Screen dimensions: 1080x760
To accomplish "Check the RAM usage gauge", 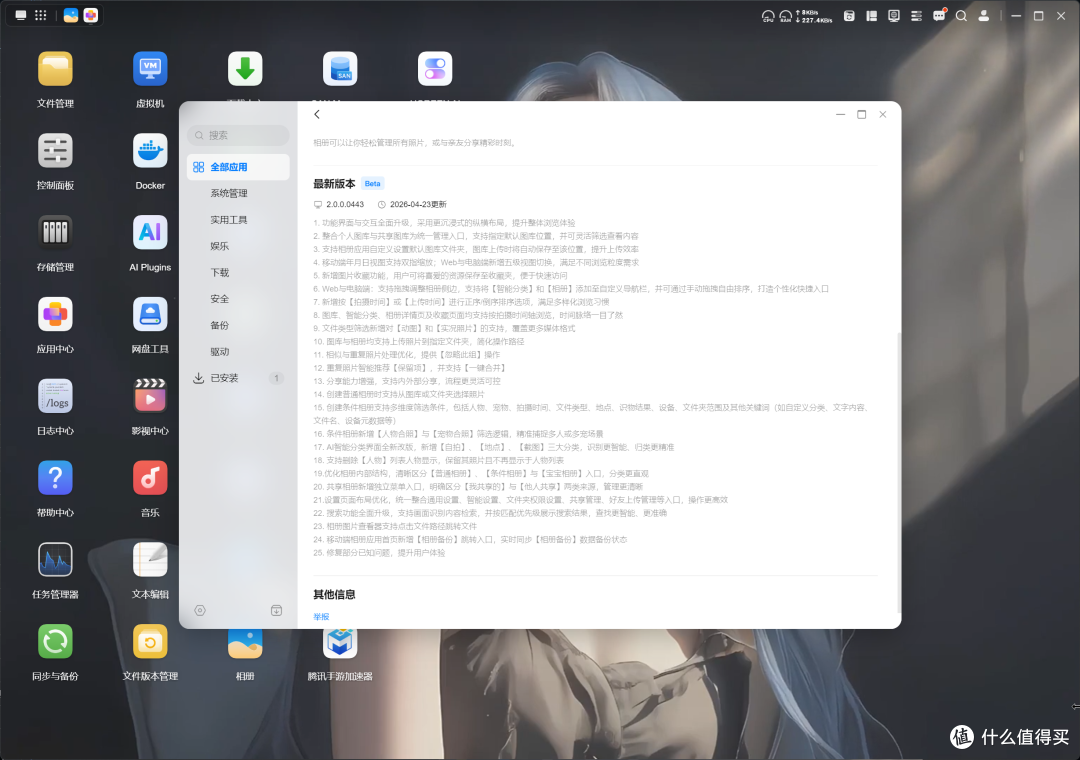I will 785,16.
